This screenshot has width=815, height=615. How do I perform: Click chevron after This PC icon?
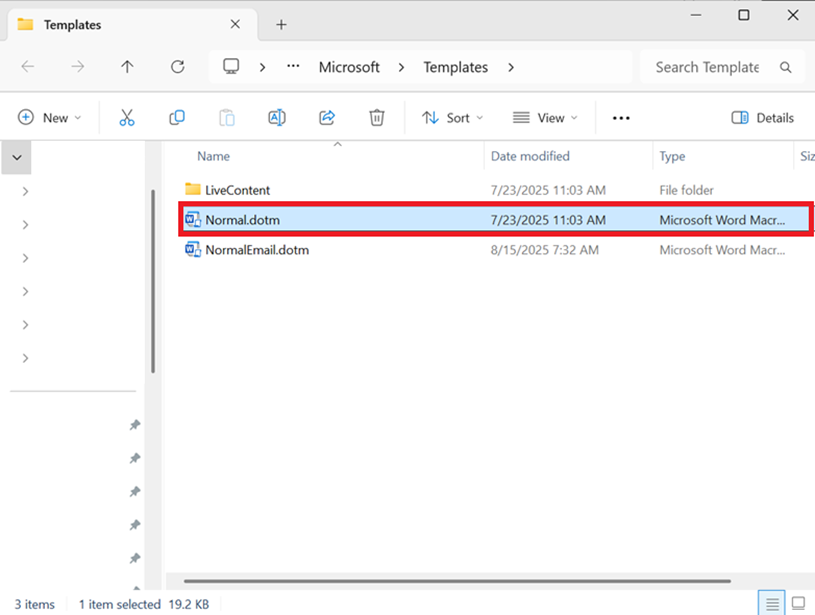(x=262, y=67)
